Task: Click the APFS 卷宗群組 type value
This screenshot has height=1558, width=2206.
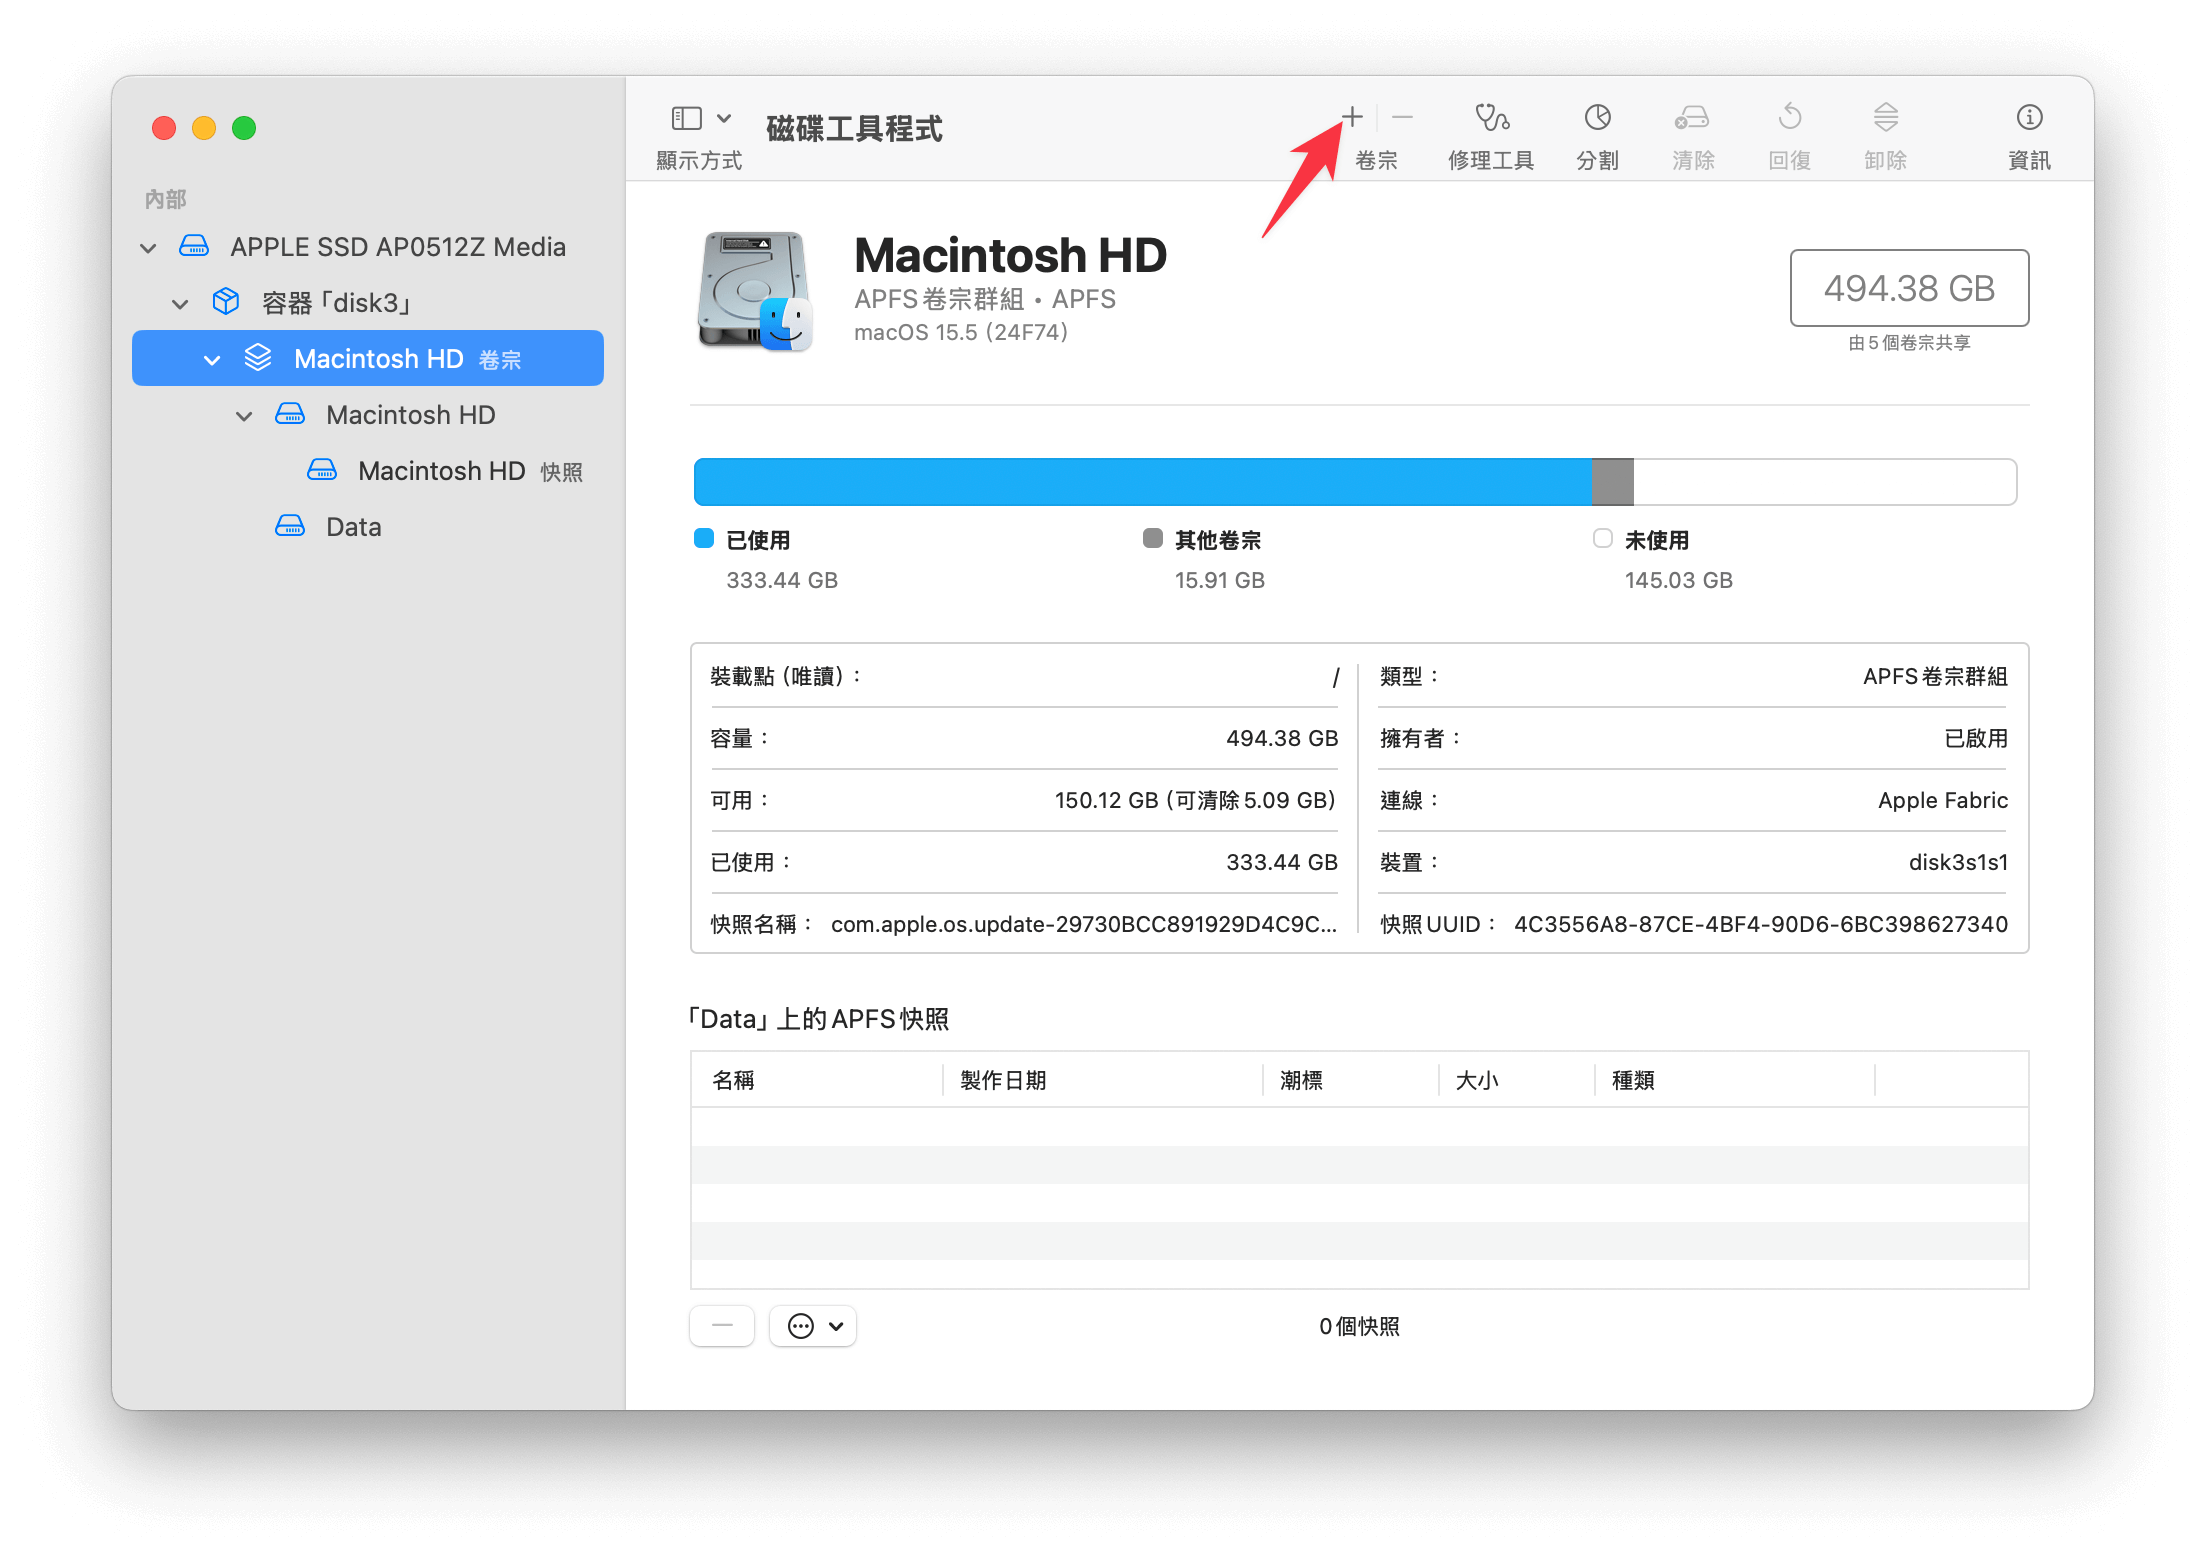Action: (1935, 676)
